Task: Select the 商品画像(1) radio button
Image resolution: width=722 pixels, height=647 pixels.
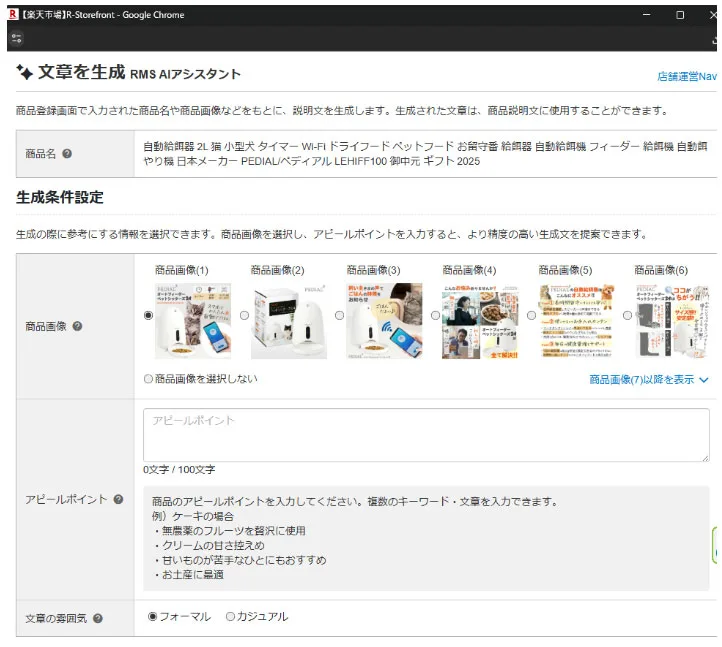Action: pyautogui.click(x=149, y=315)
